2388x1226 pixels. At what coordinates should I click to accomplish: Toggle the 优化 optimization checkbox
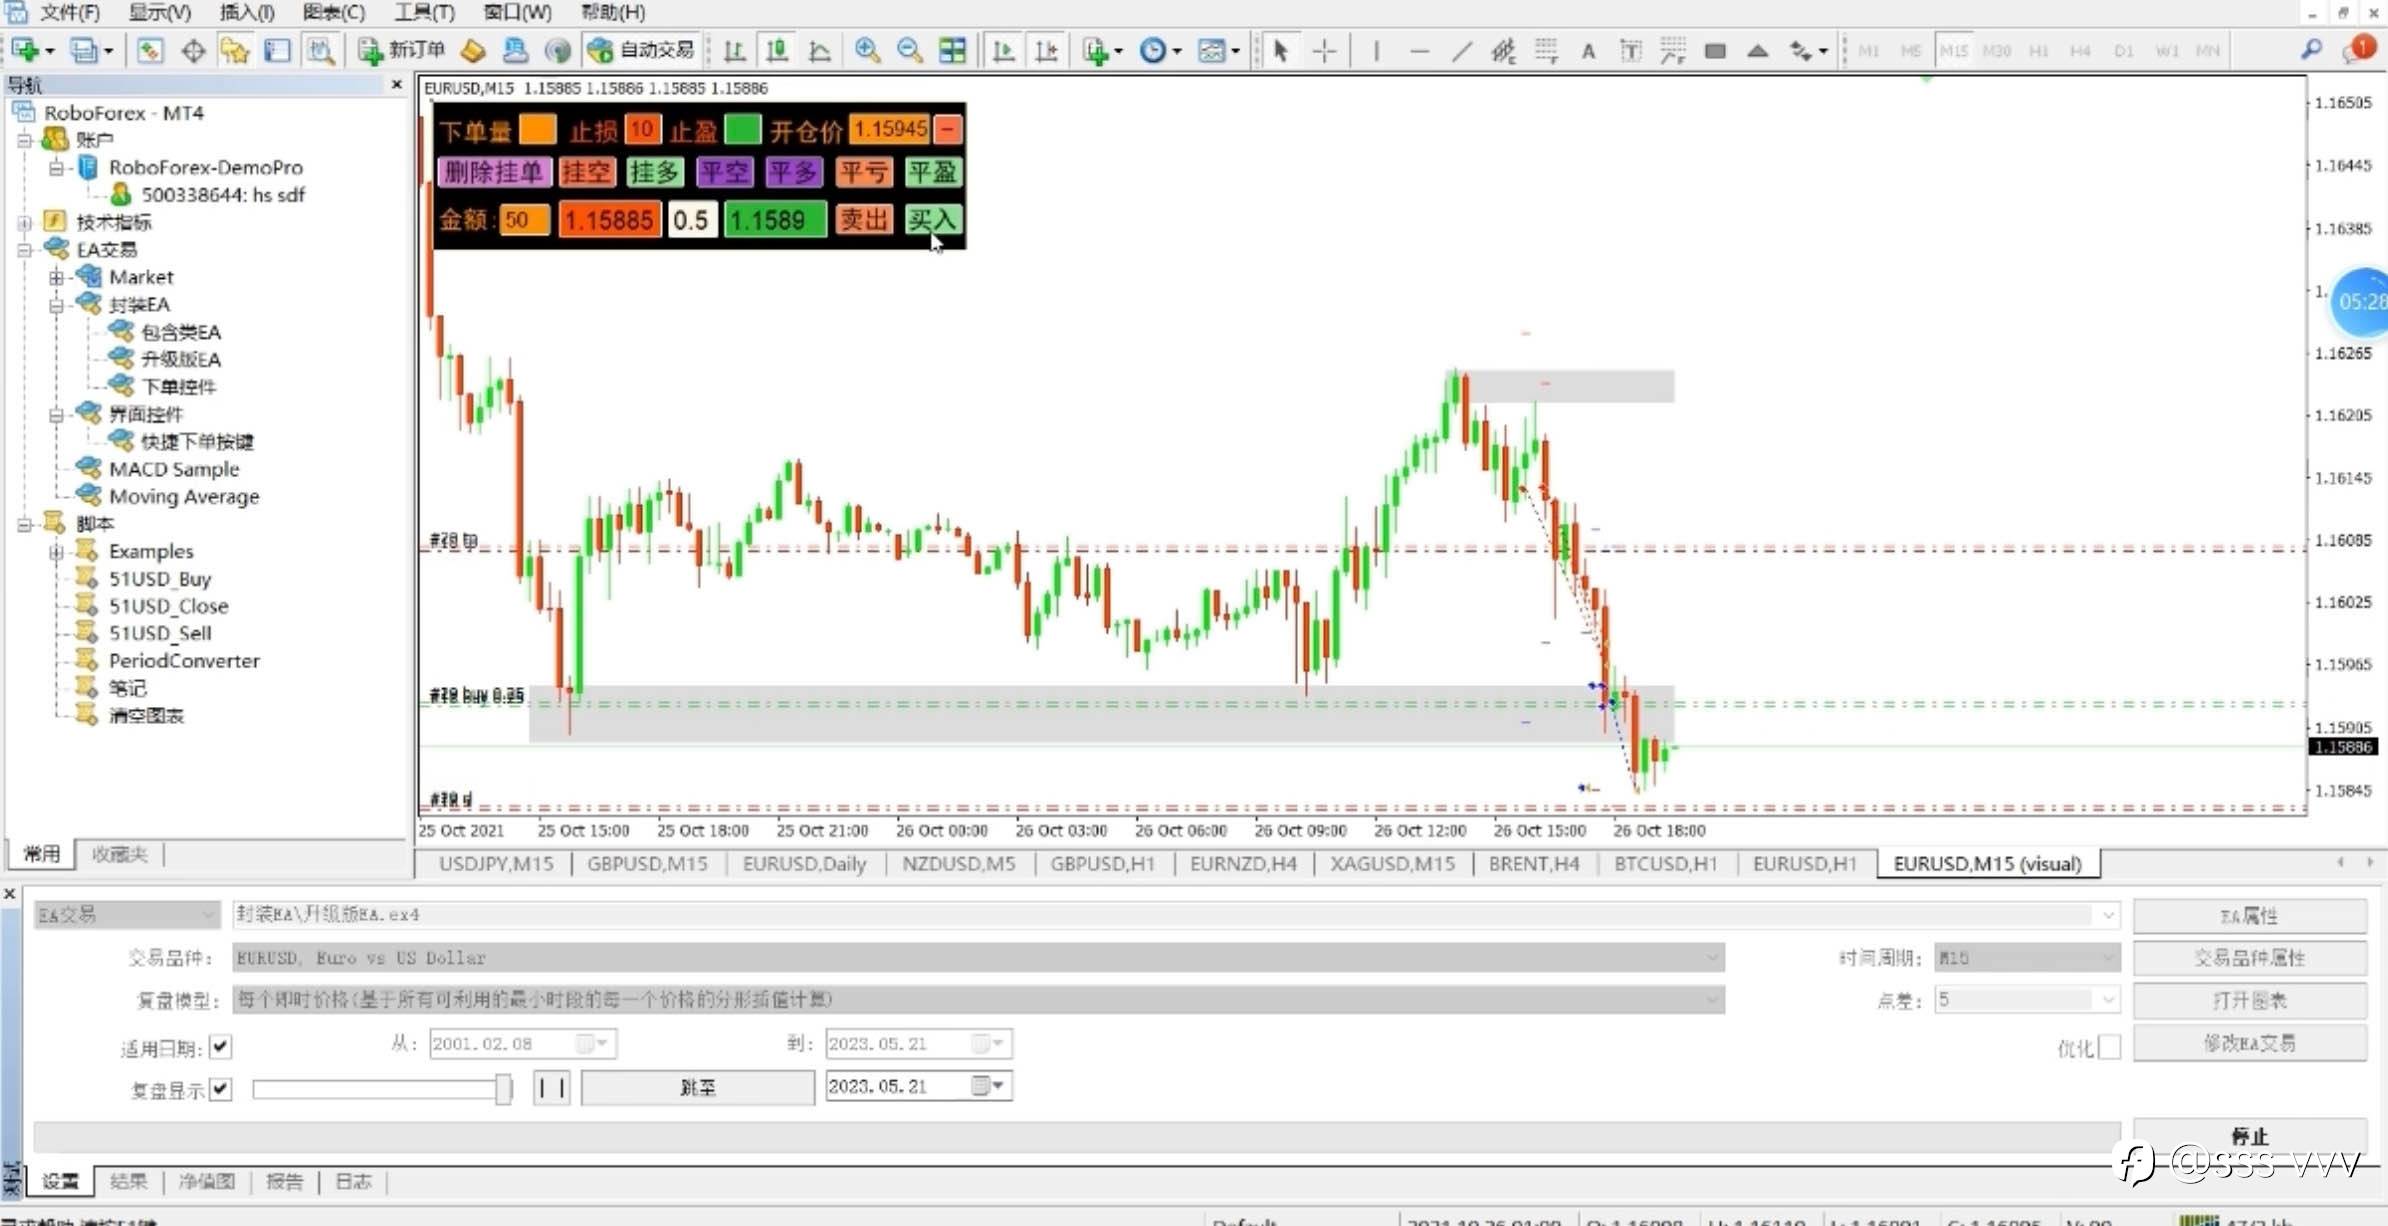(2109, 1047)
